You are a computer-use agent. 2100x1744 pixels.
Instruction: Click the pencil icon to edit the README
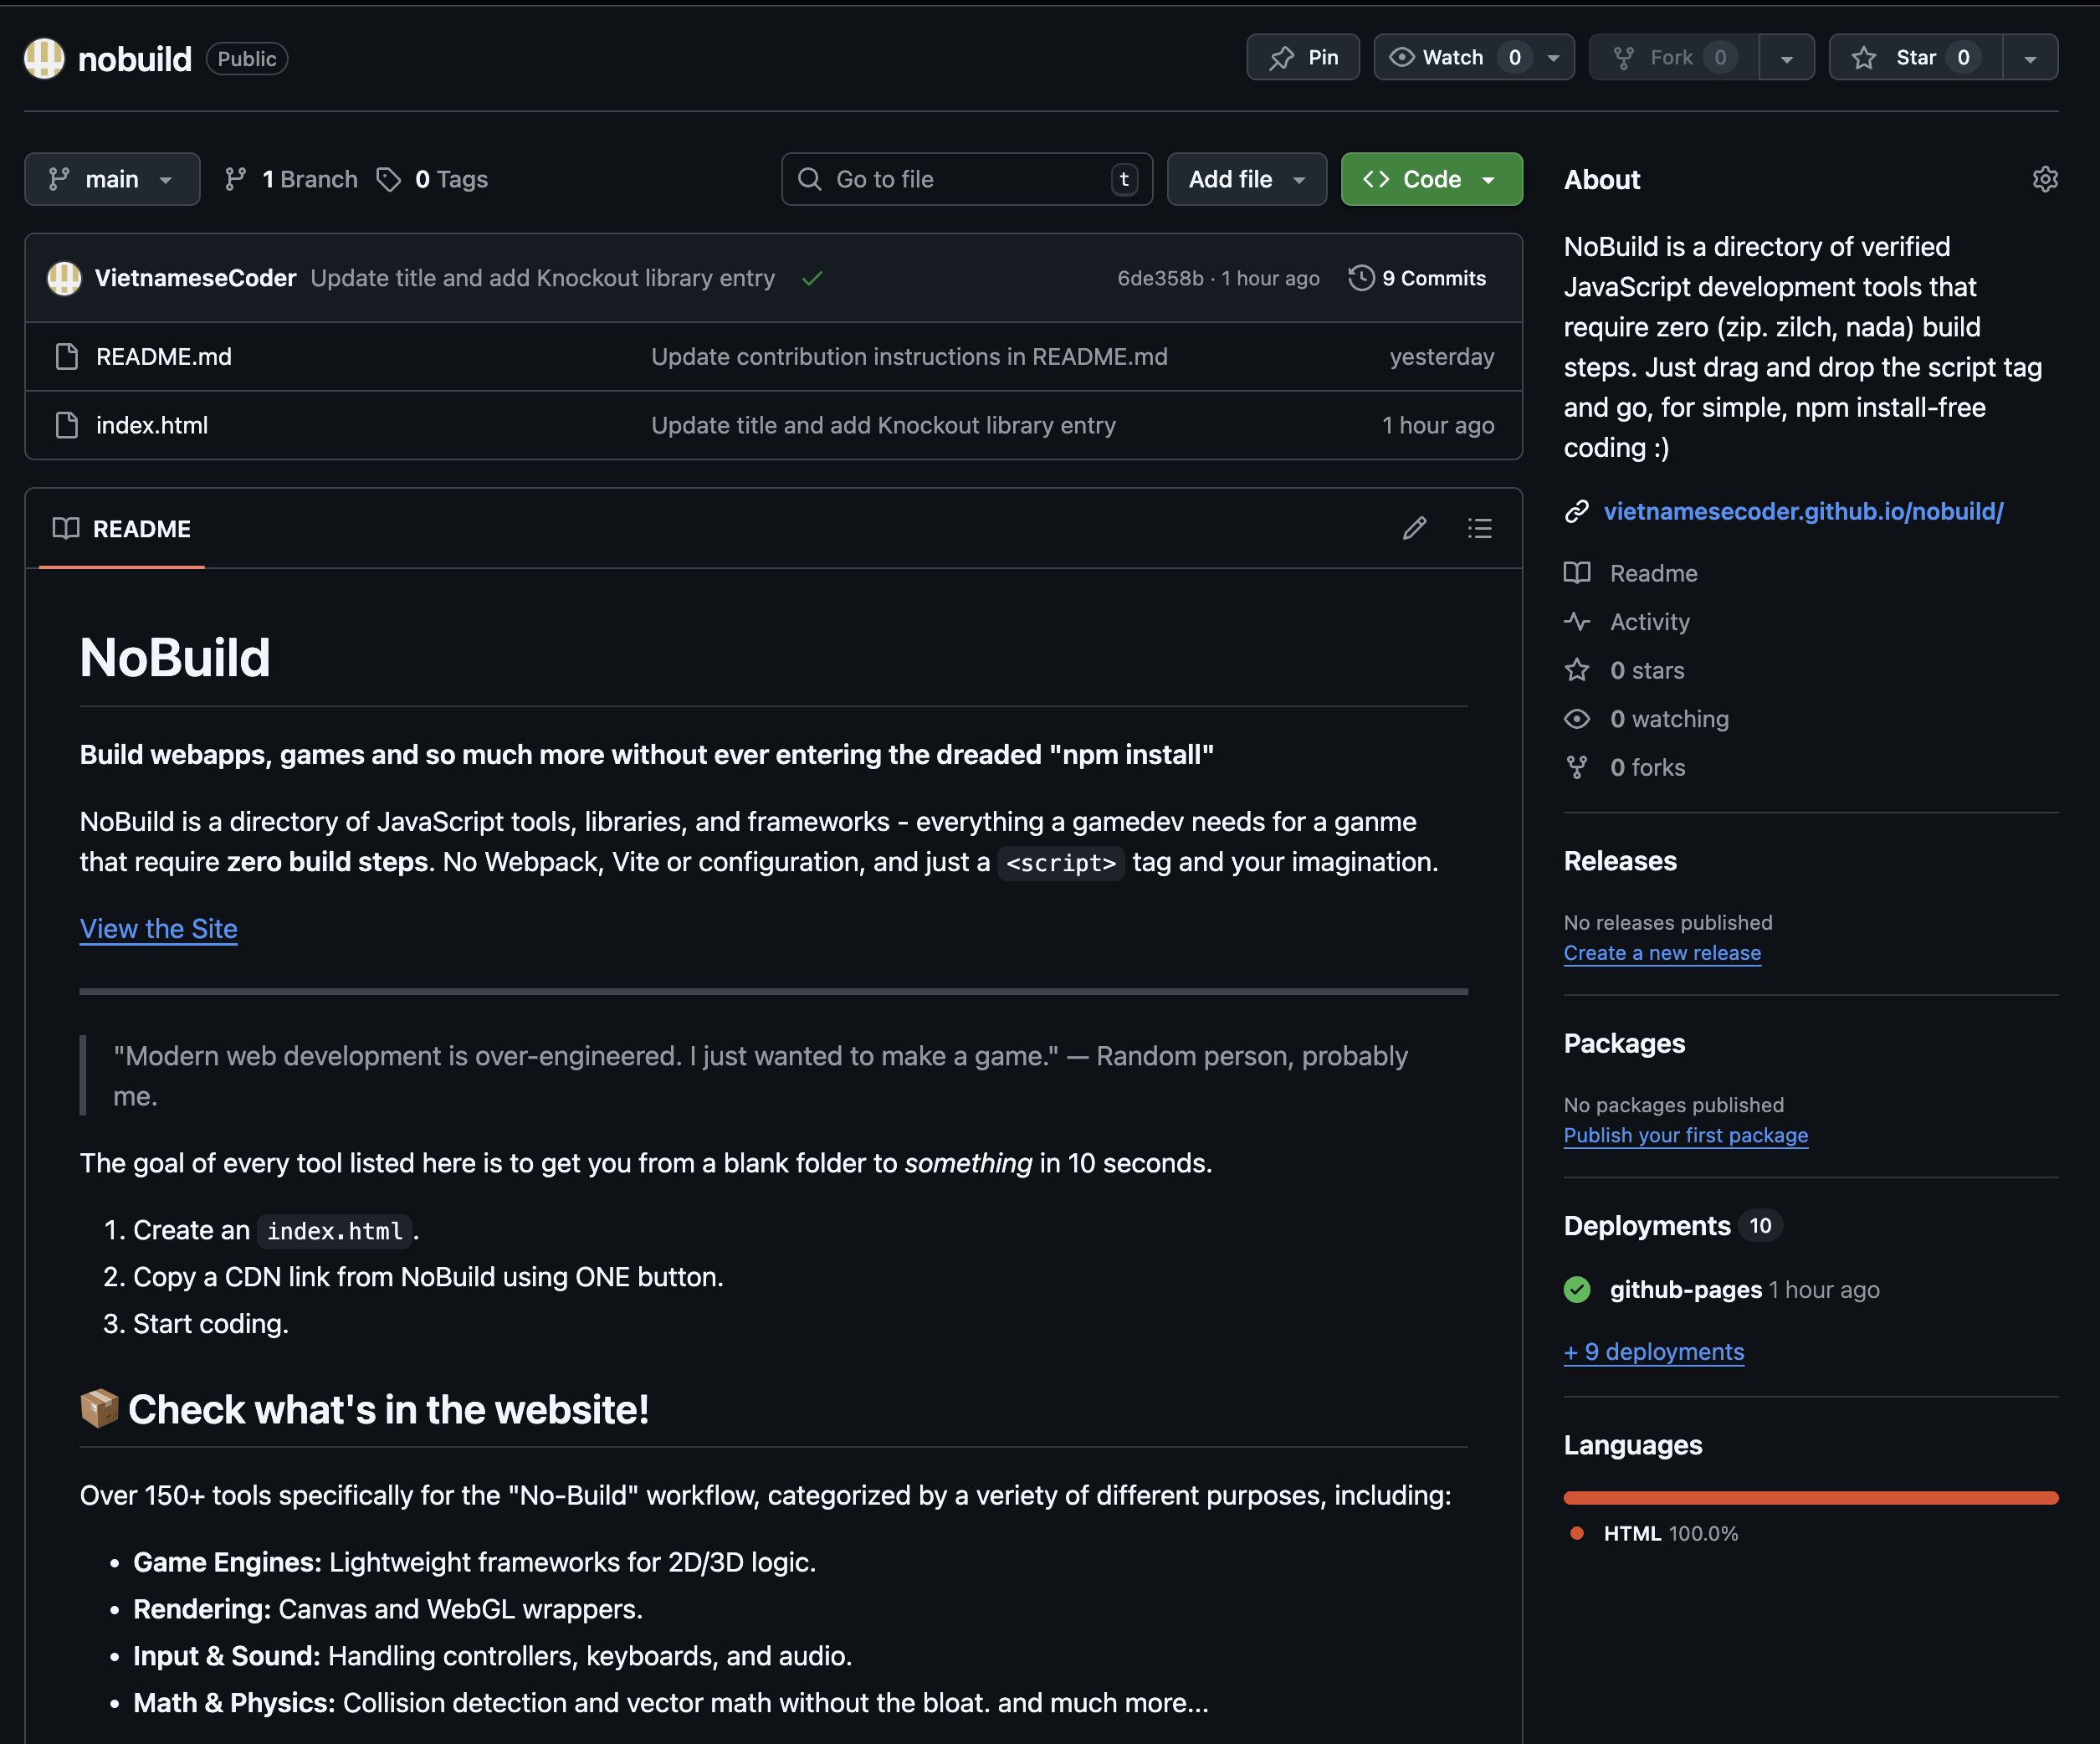pyautogui.click(x=1414, y=528)
